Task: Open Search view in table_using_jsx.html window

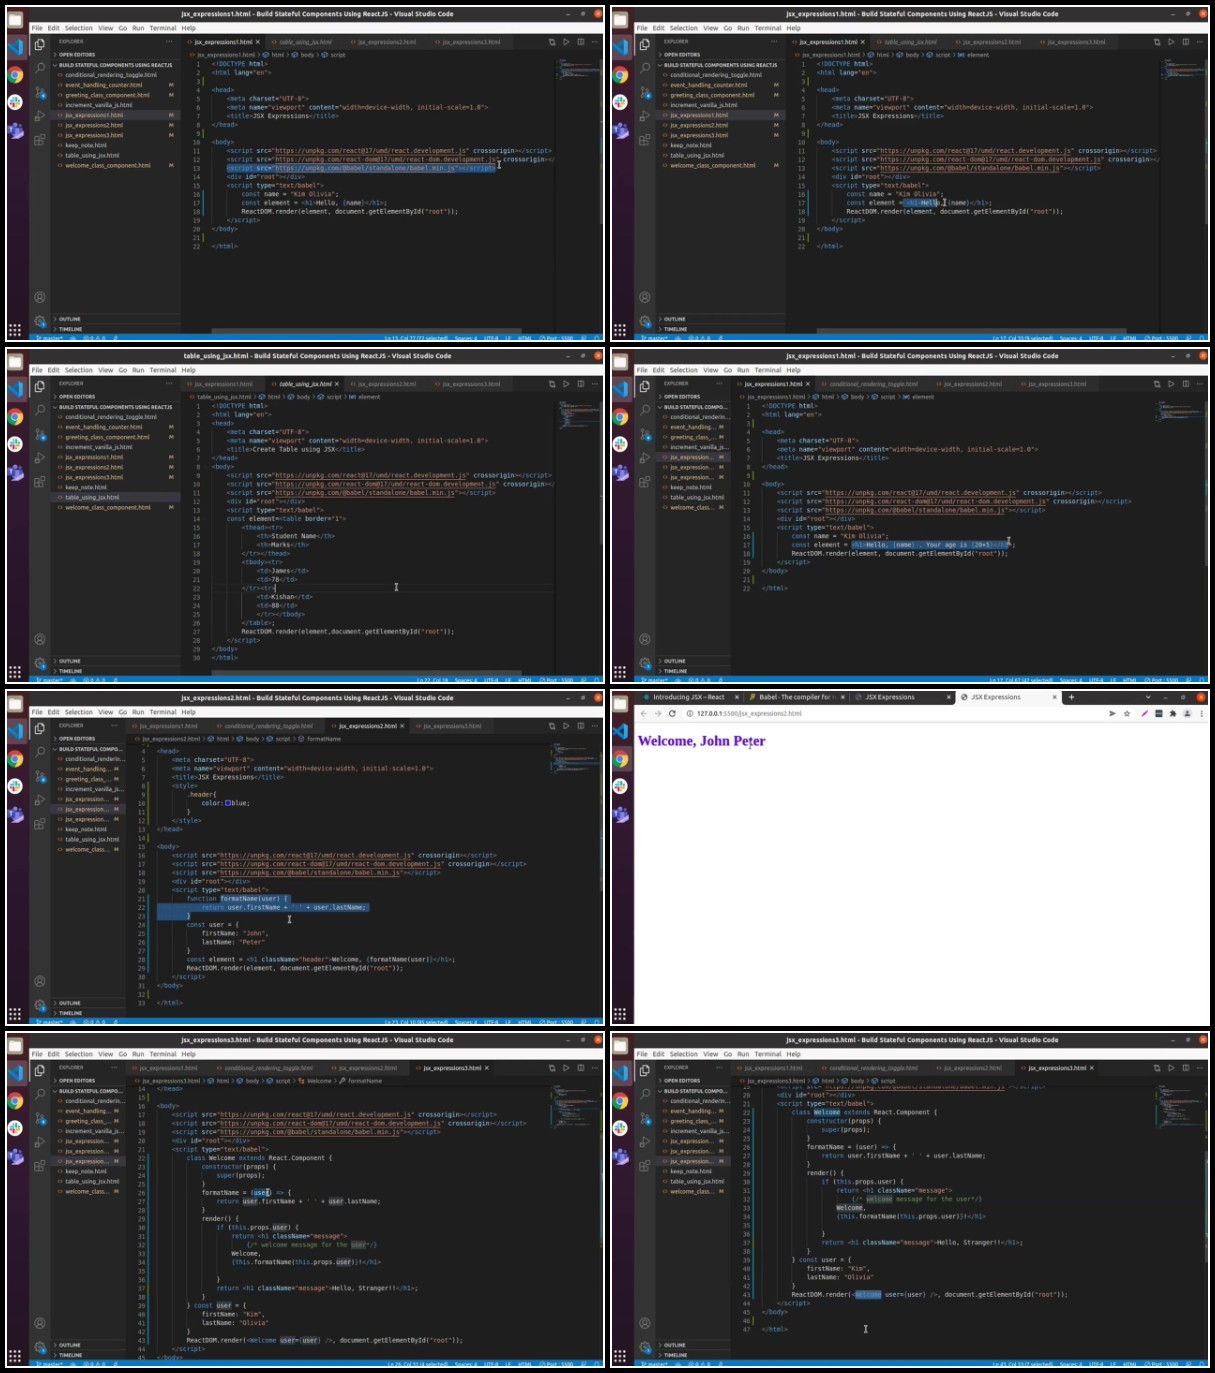Action: coord(40,410)
